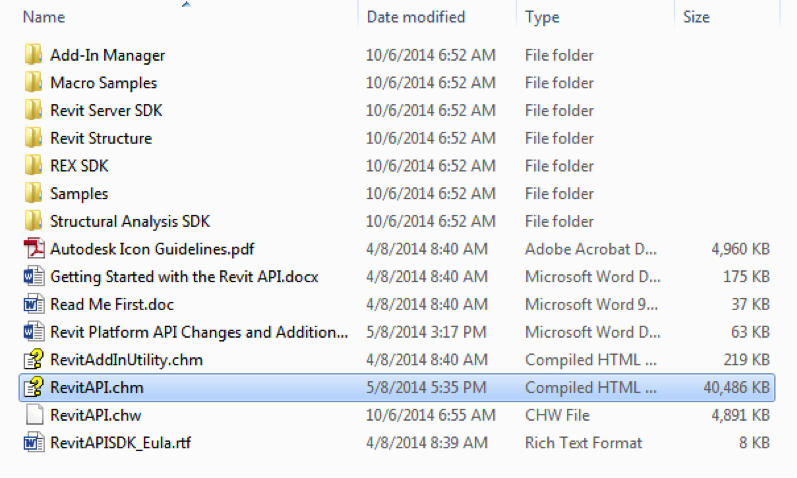The image size is (797, 478).
Task: Click the PDF icon for Autodesk Icon Guidelines
Action: click(34, 249)
